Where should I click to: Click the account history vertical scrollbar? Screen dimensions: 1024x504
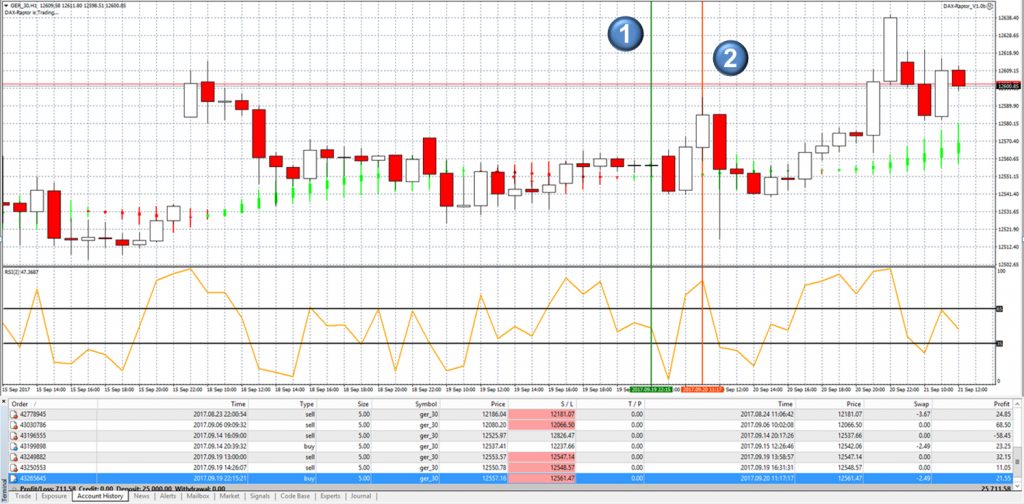pyautogui.click(x=1018, y=444)
